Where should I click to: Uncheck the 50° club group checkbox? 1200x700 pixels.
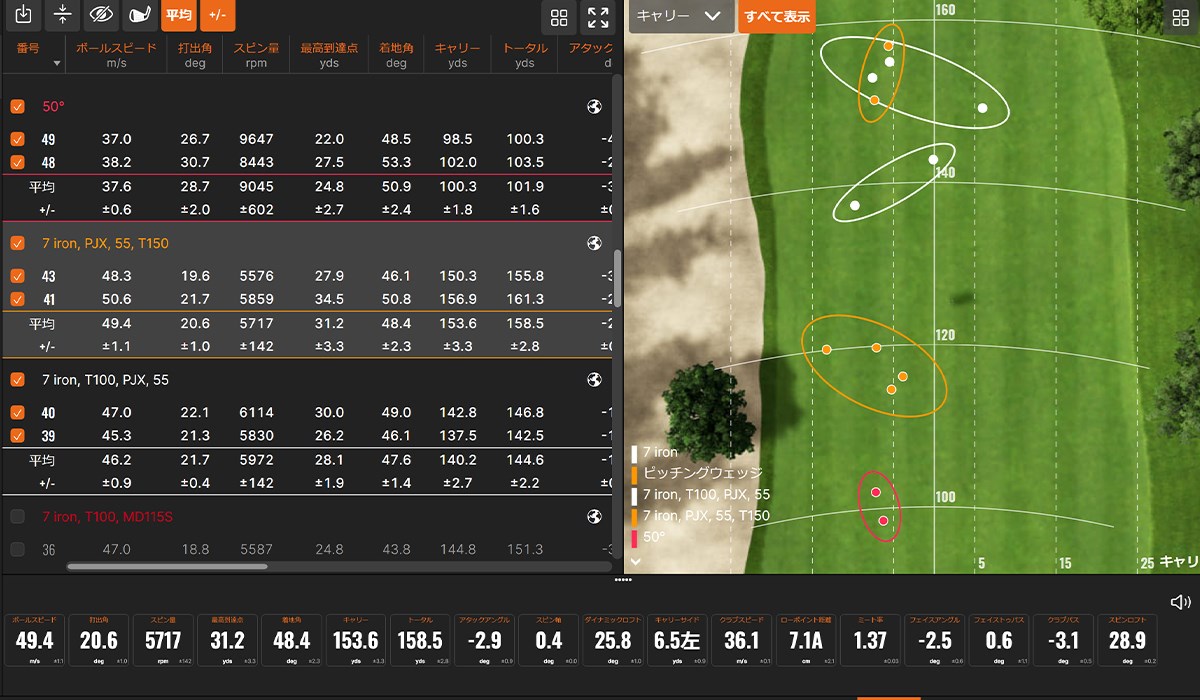pos(17,107)
